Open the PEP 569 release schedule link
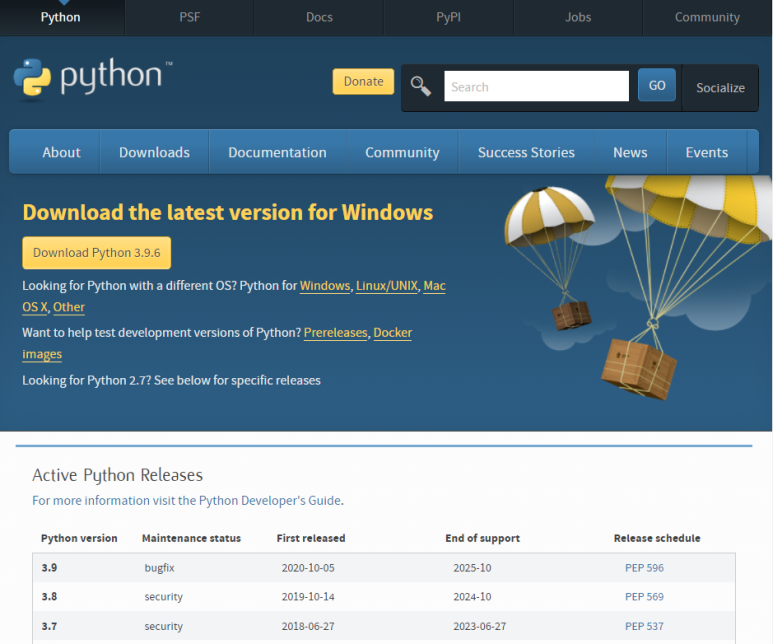This screenshot has width=773, height=644. tap(644, 597)
